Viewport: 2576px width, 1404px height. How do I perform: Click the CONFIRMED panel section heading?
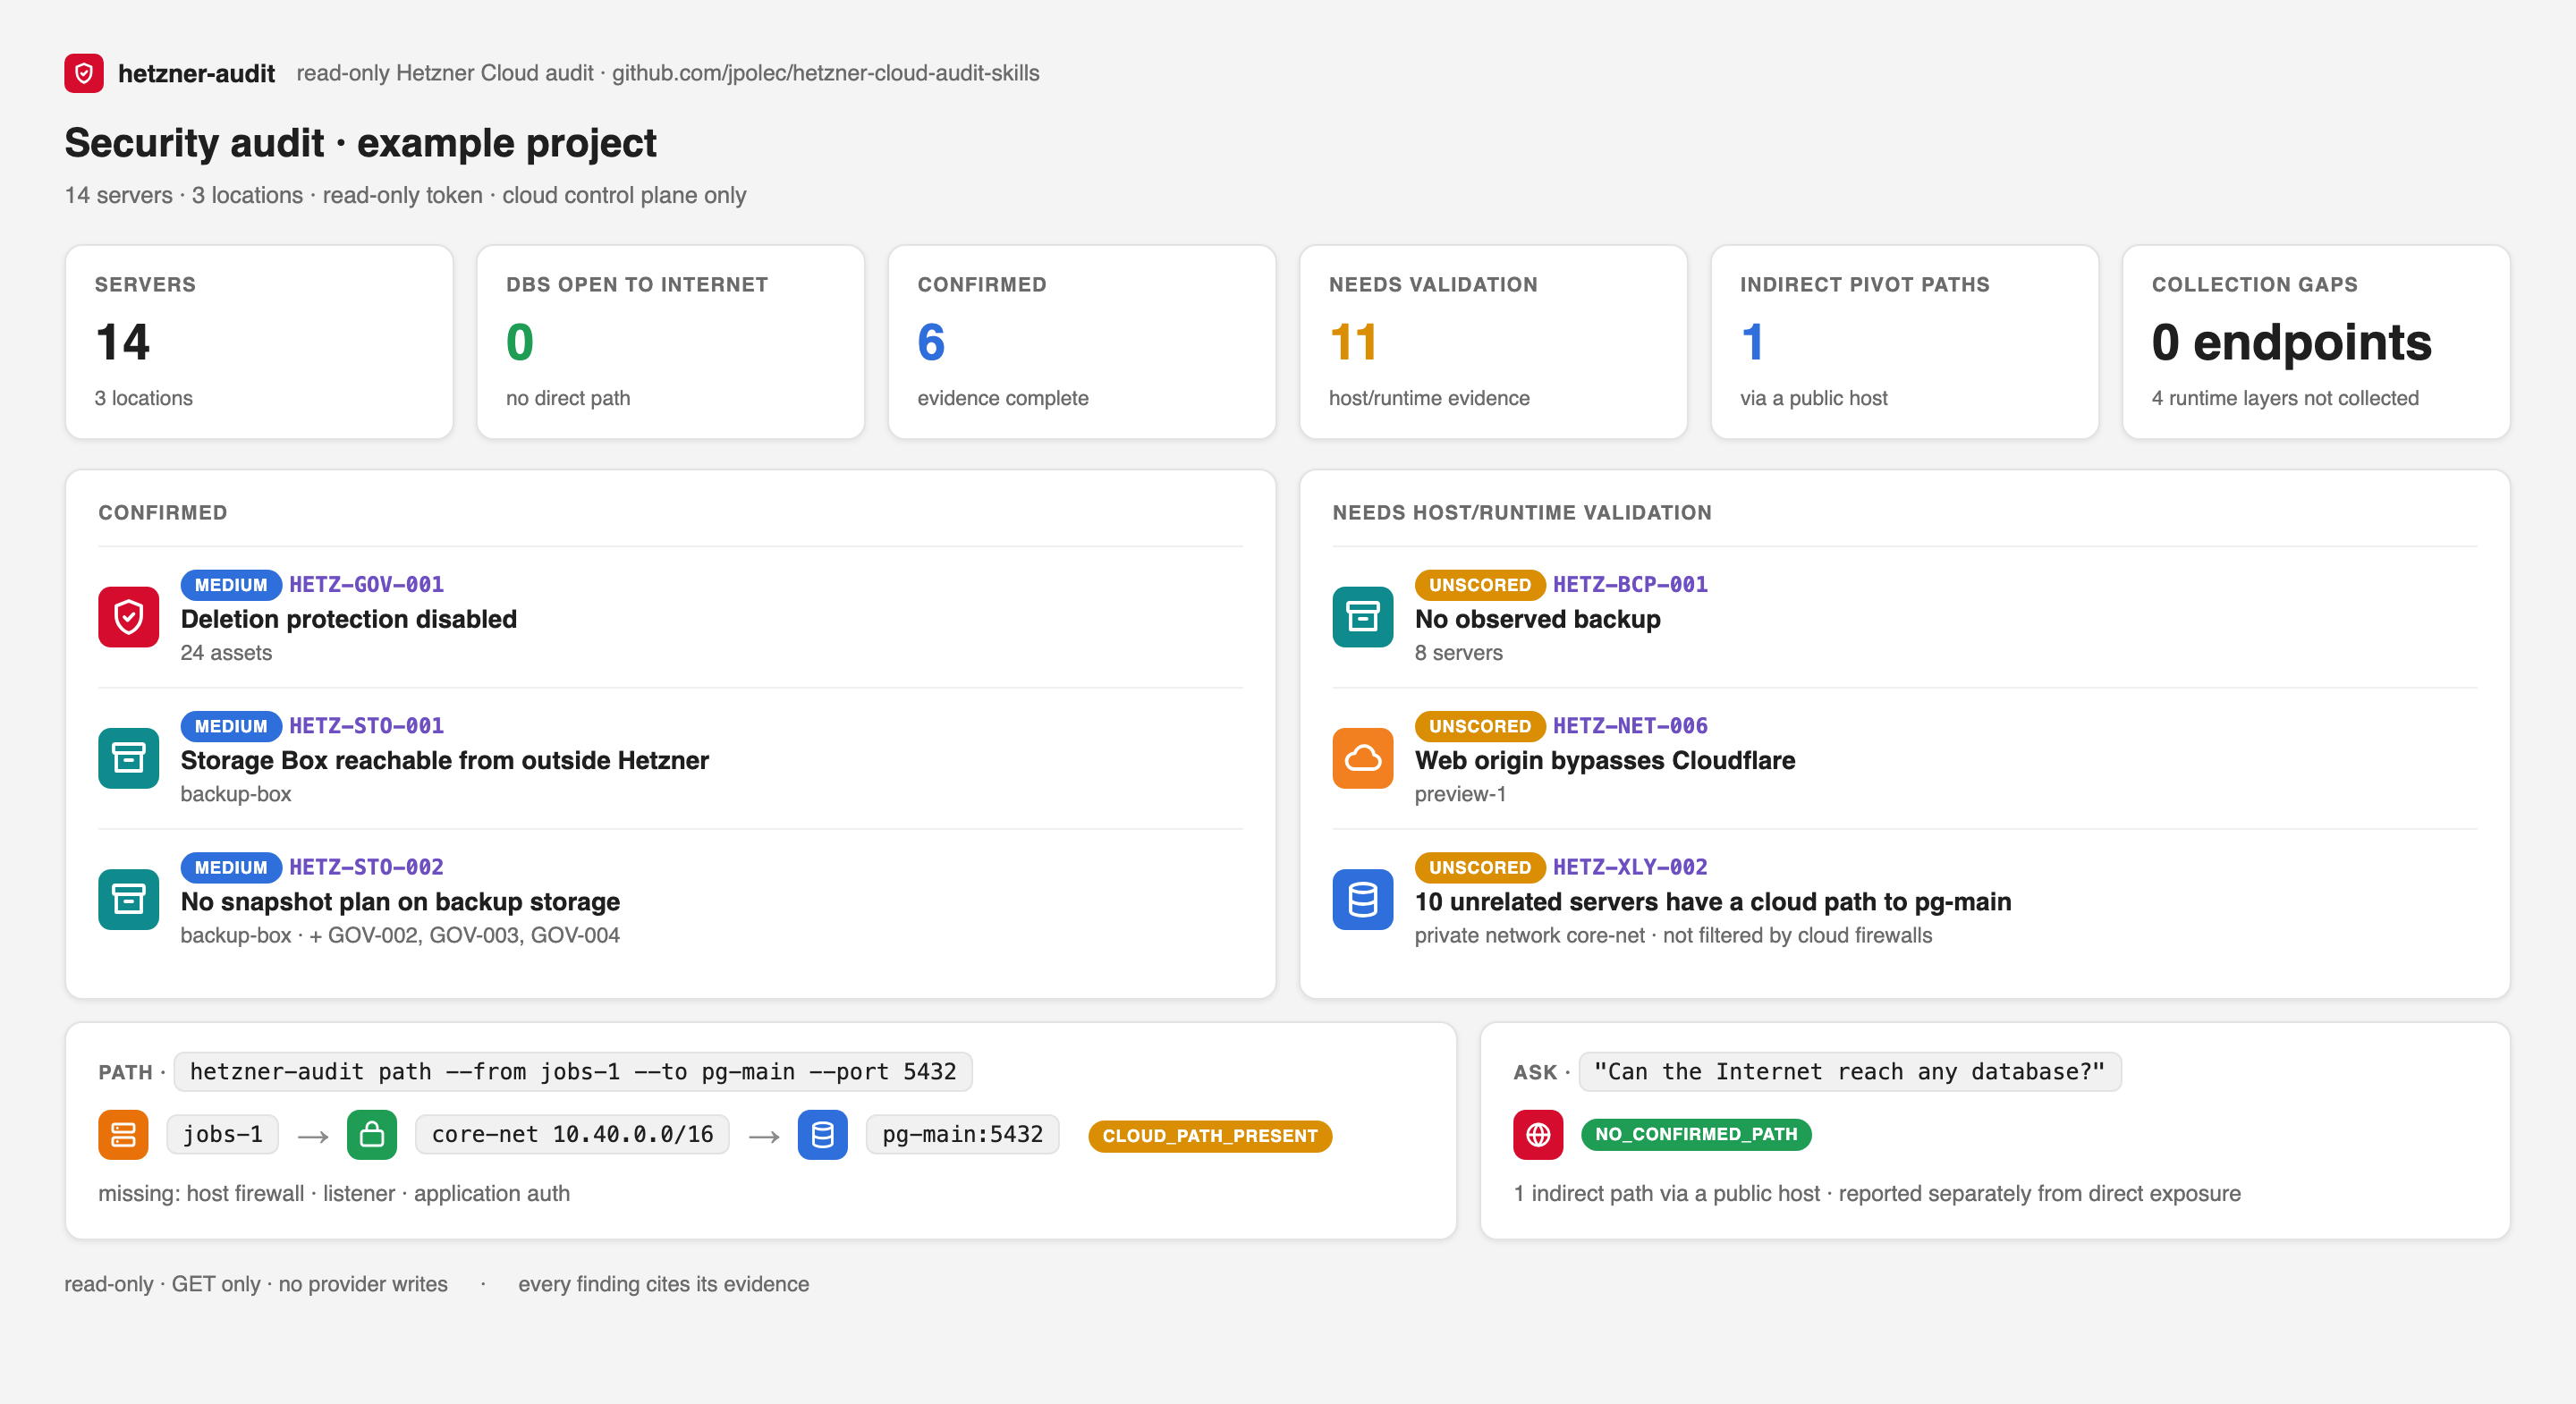pyautogui.click(x=162, y=512)
